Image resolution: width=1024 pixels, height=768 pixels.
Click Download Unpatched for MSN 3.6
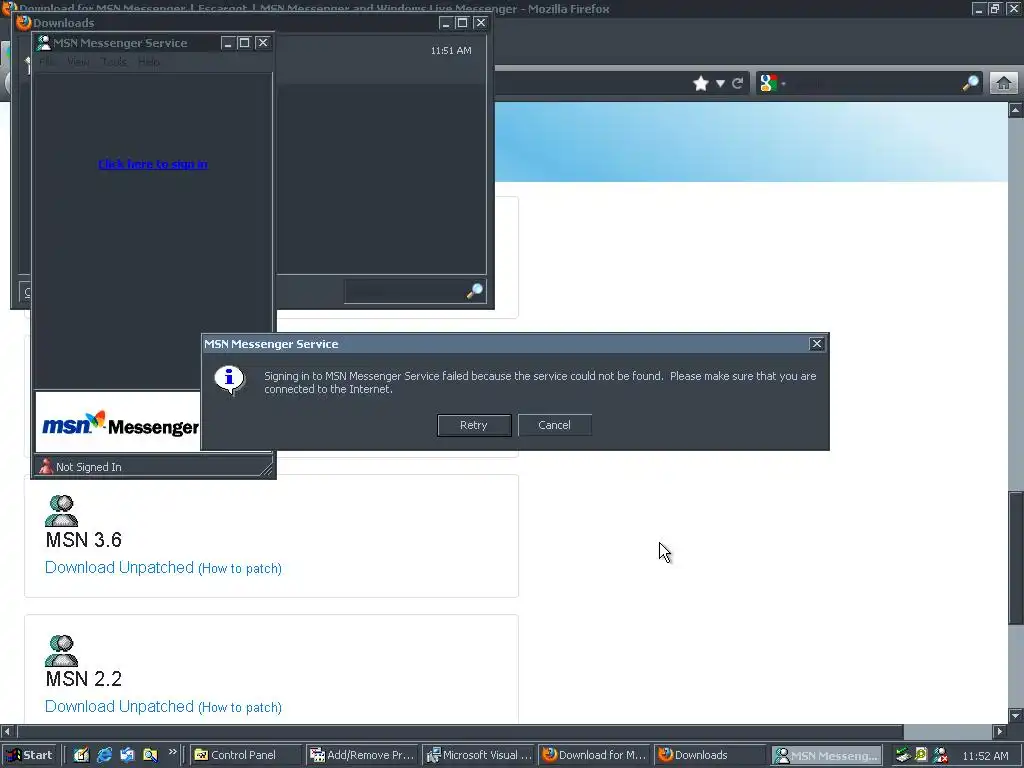tap(120, 568)
